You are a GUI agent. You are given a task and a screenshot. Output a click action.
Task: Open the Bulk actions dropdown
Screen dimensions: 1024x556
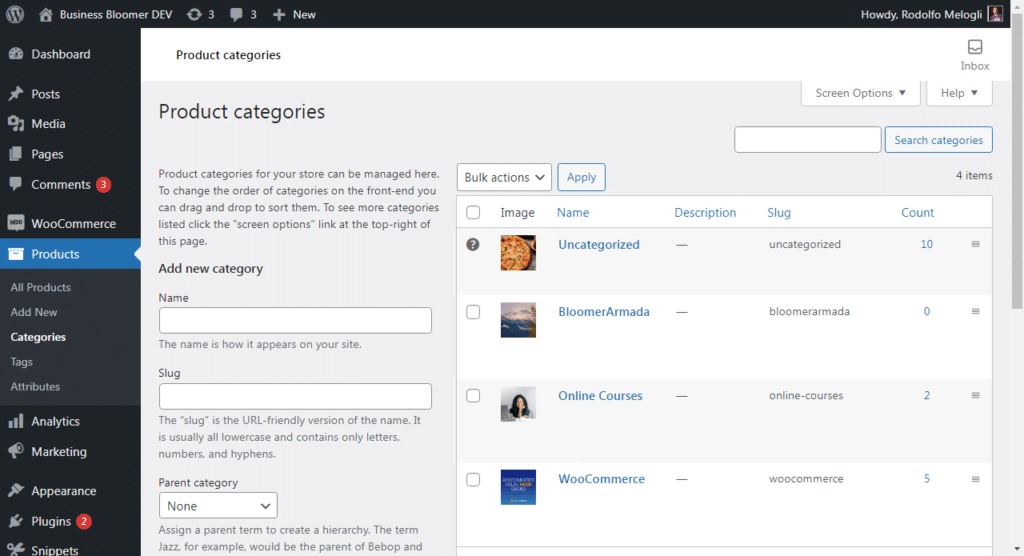pos(504,177)
